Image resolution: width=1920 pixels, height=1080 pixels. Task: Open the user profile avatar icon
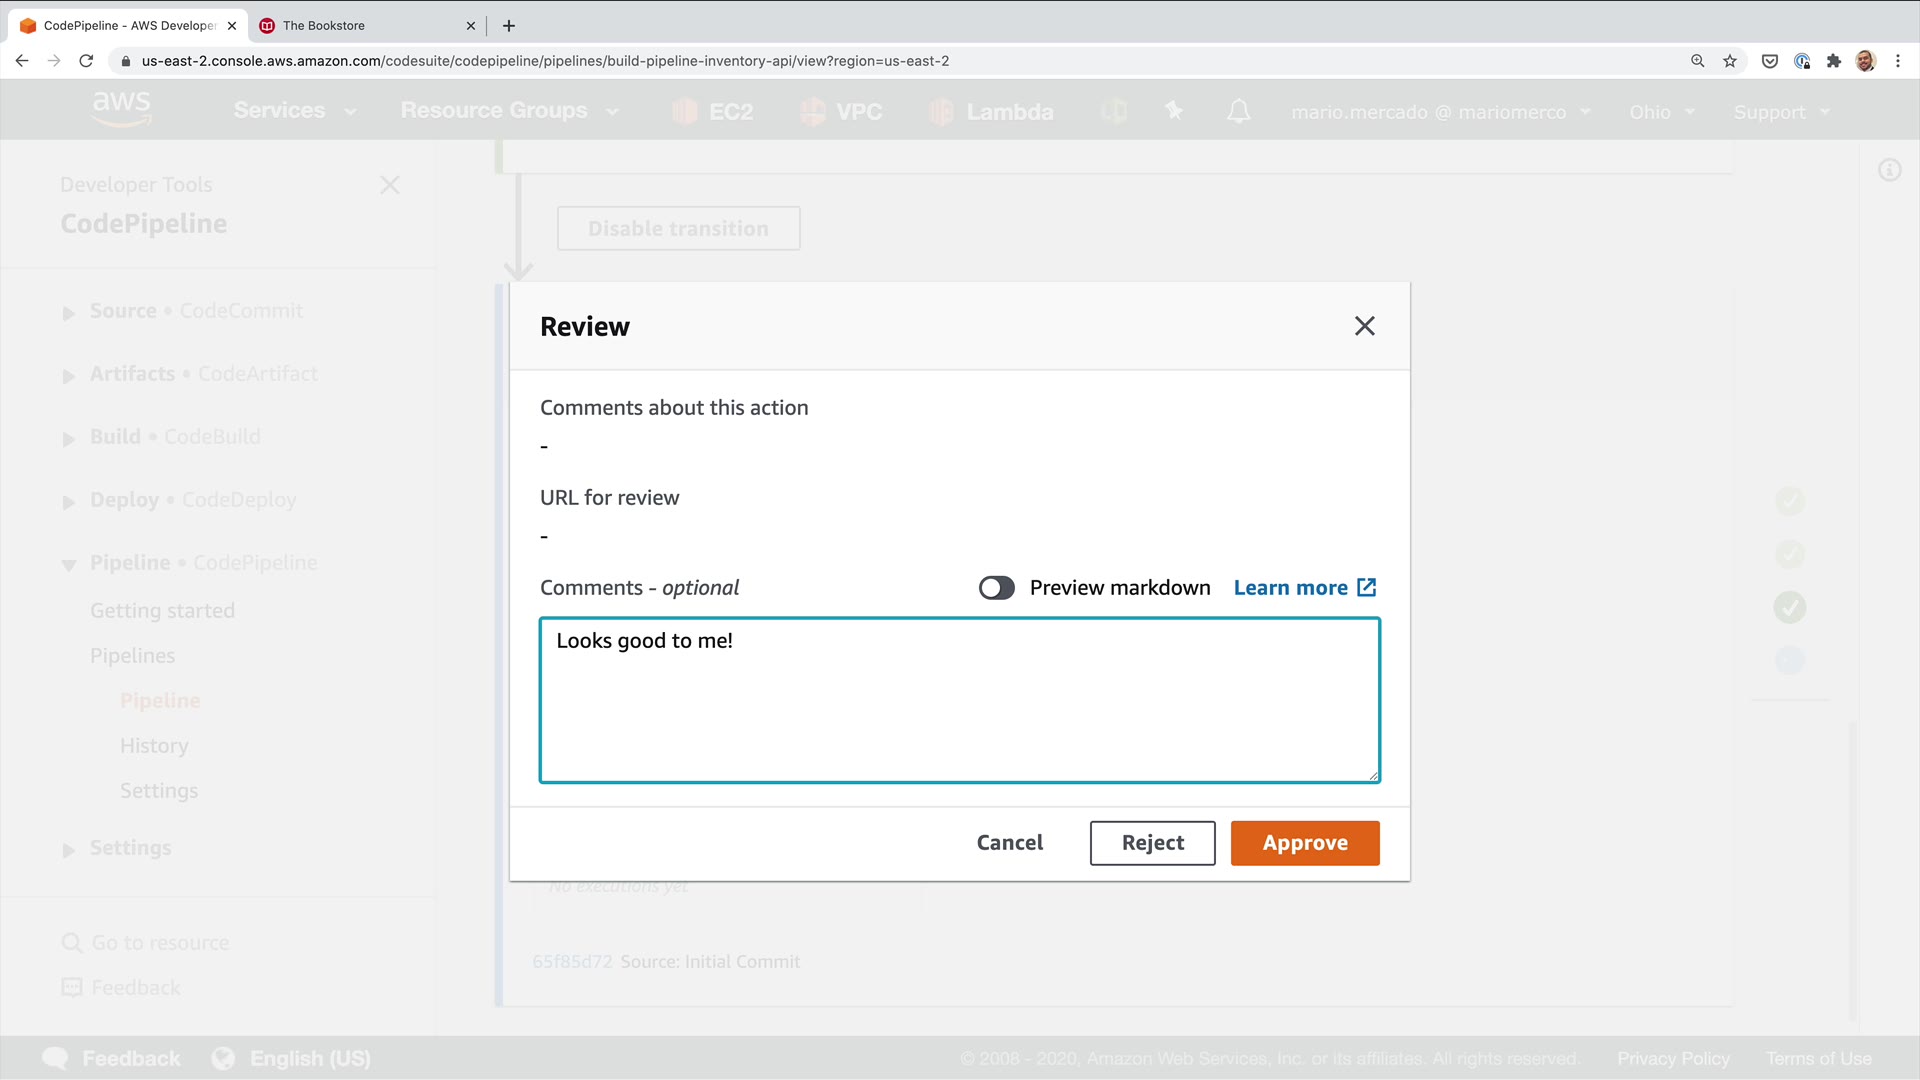pos(1865,61)
